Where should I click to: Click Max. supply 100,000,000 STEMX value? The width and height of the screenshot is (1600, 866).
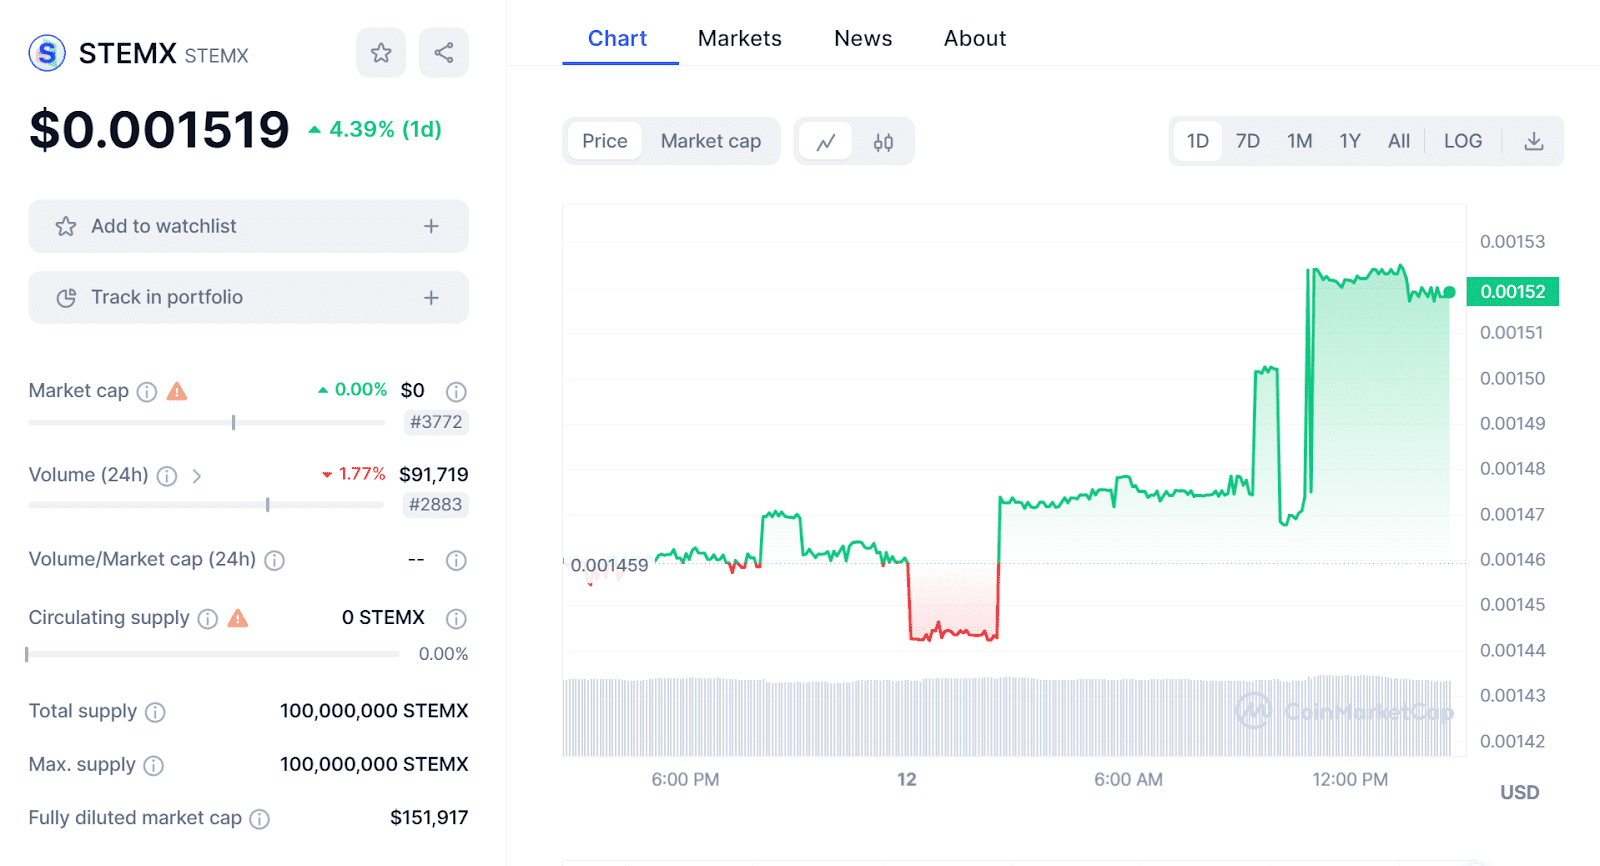(x=374, y=764)
